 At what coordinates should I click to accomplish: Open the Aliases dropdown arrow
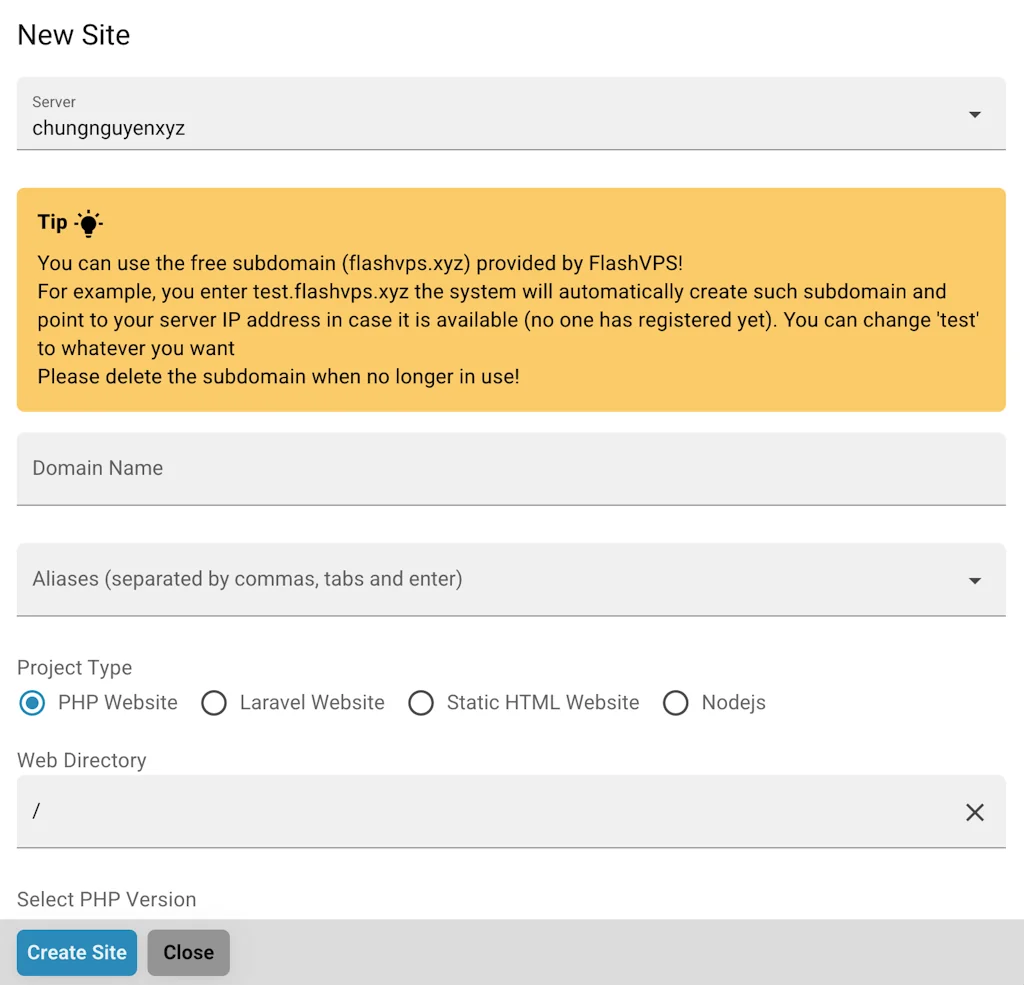(974, 581)
